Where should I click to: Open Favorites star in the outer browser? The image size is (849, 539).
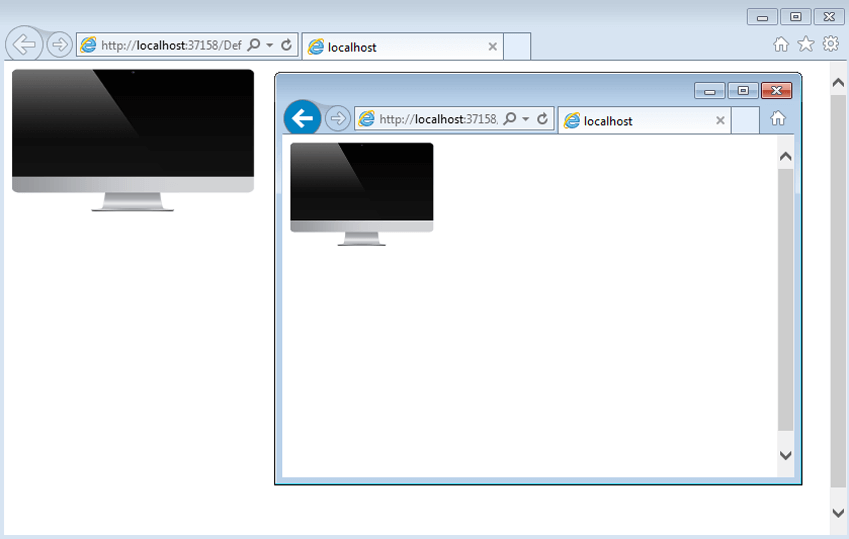pyautogui.click(x=805, y=44)
